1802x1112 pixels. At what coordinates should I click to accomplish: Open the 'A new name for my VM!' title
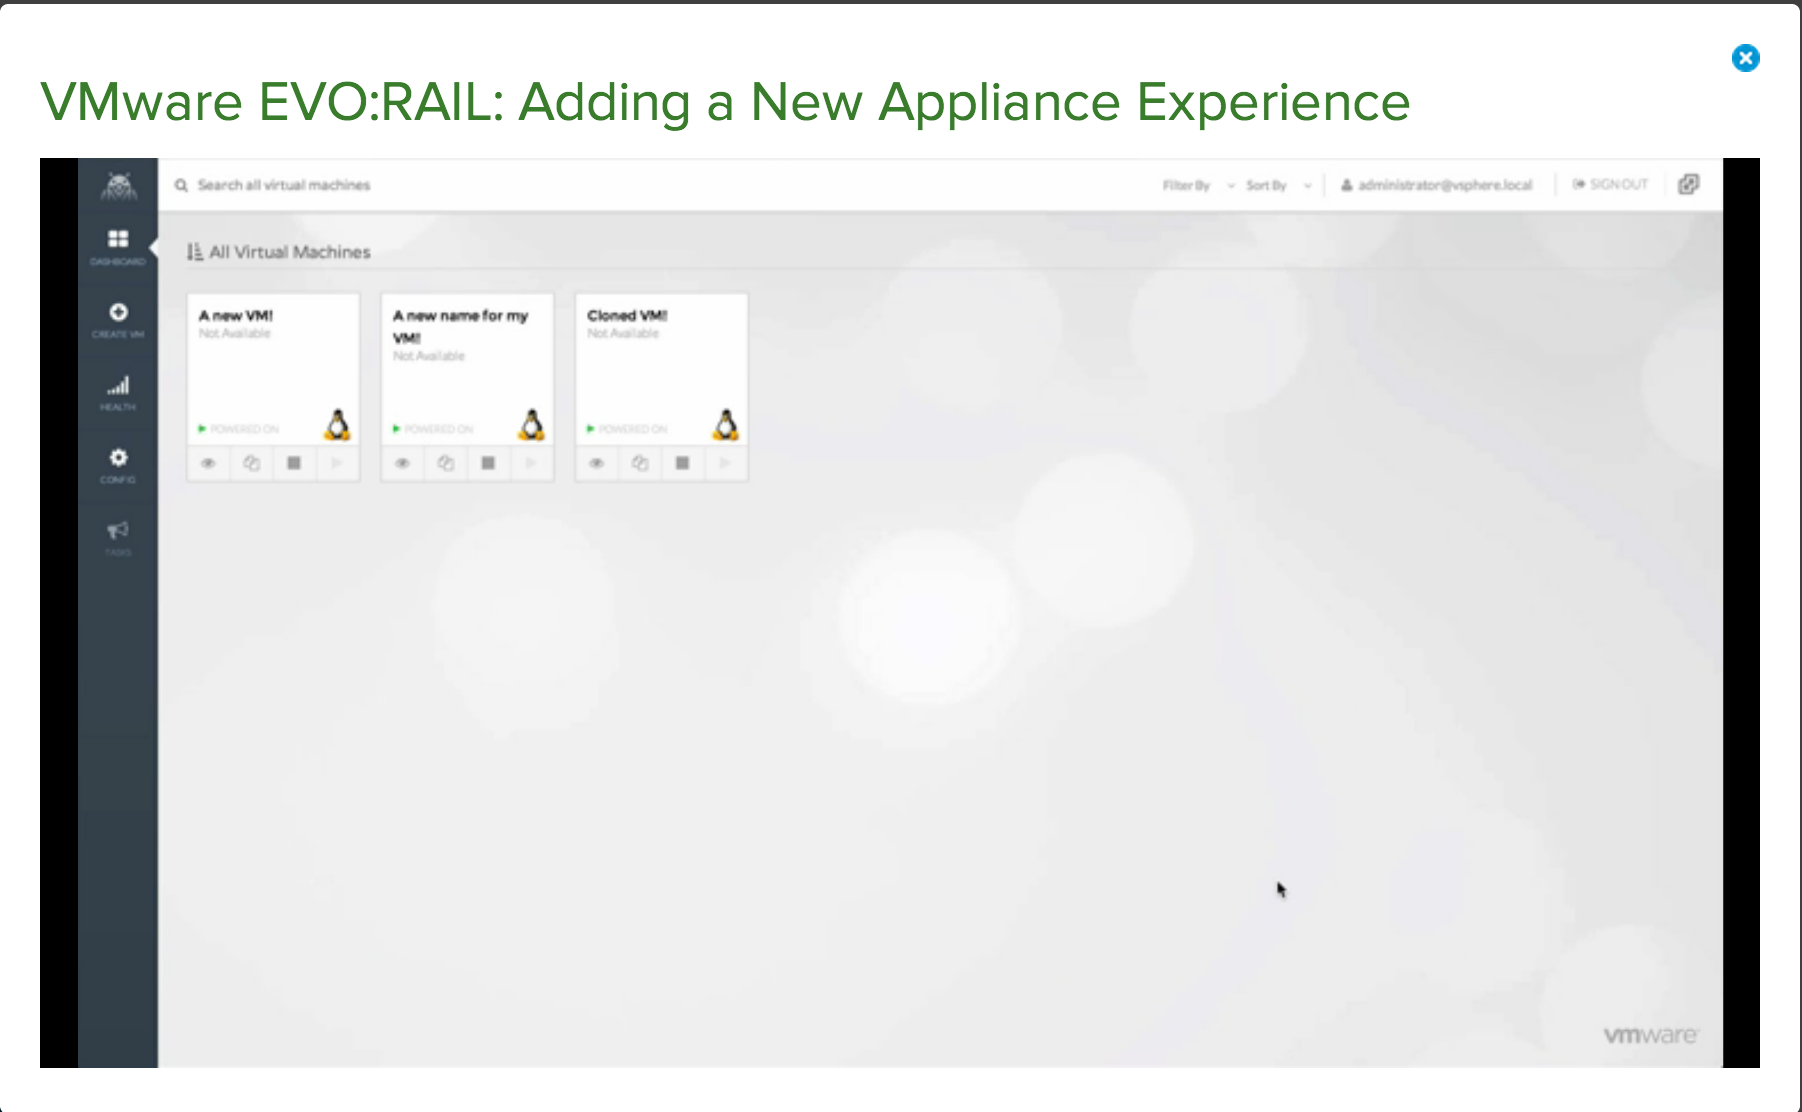[460, 326]
